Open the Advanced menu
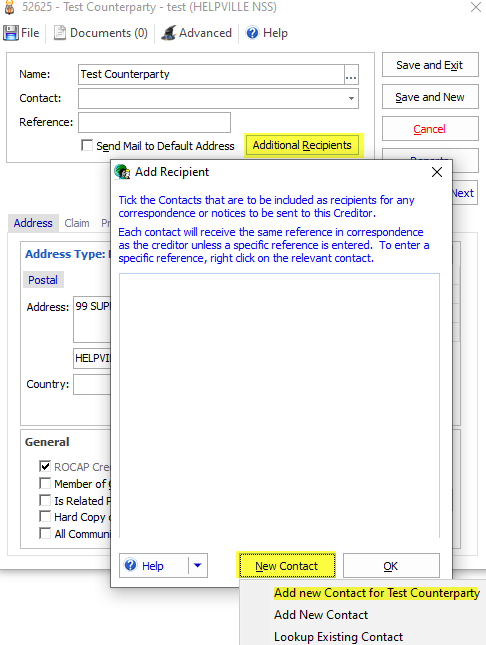 click(x=197, y=33)
